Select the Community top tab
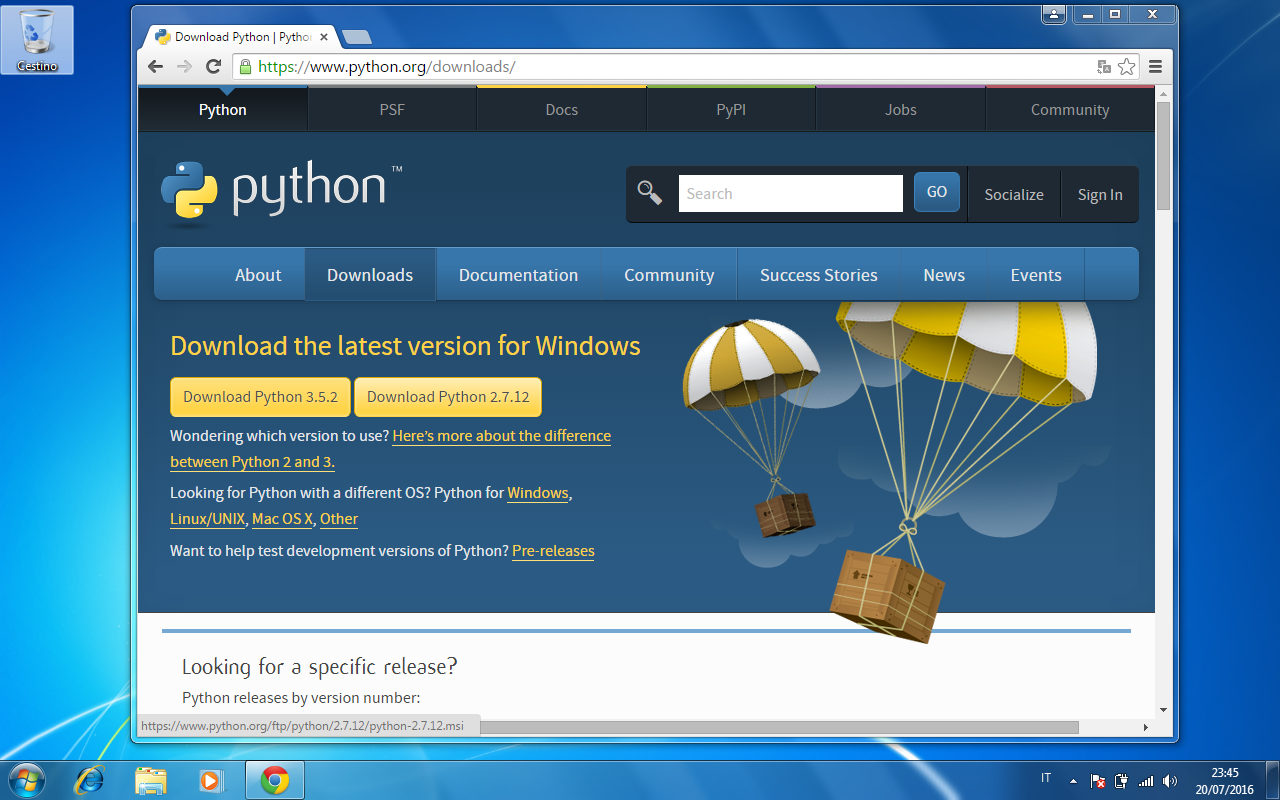The image size is (1280, 800). [1070, 110]
